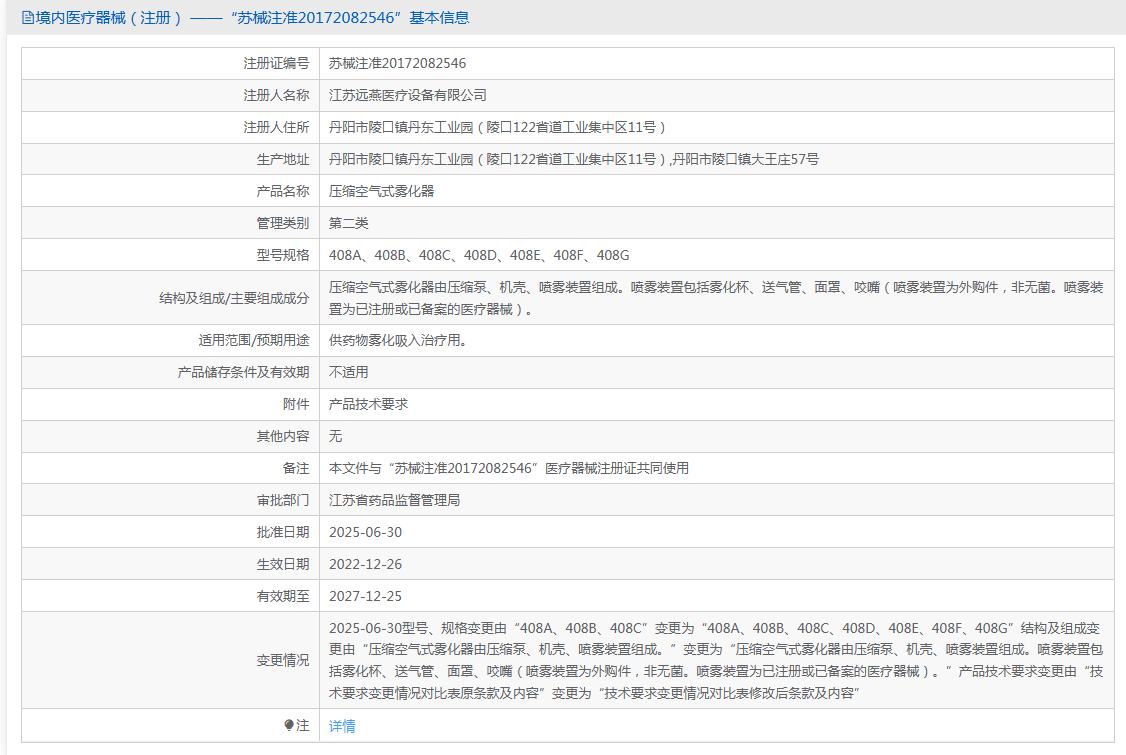Click registrant name 江苏远燕医疗设备有限公司

(x=408, y=95)
